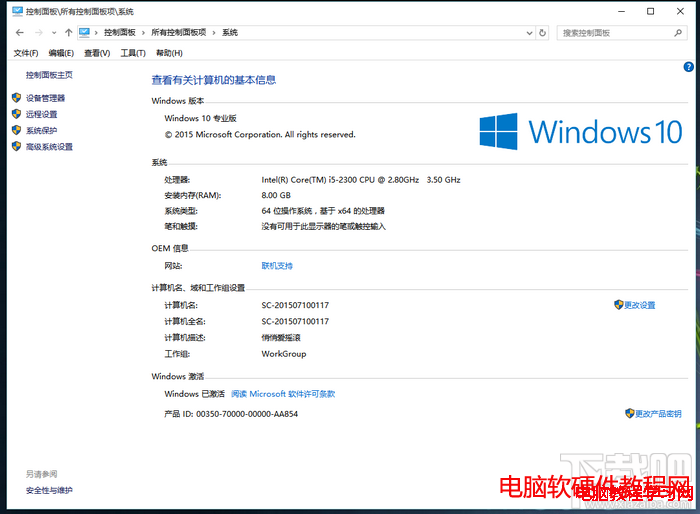Open the 帮助(H) menu
Image resolution: width=700 pixels, height=514 pixels.
[169, 53]
